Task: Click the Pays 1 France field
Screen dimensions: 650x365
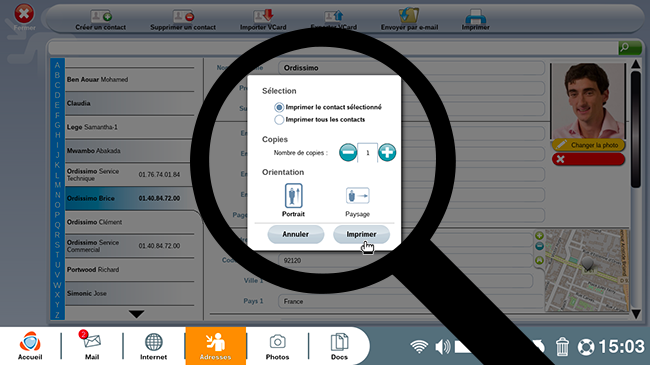Action: coord(410,302)
